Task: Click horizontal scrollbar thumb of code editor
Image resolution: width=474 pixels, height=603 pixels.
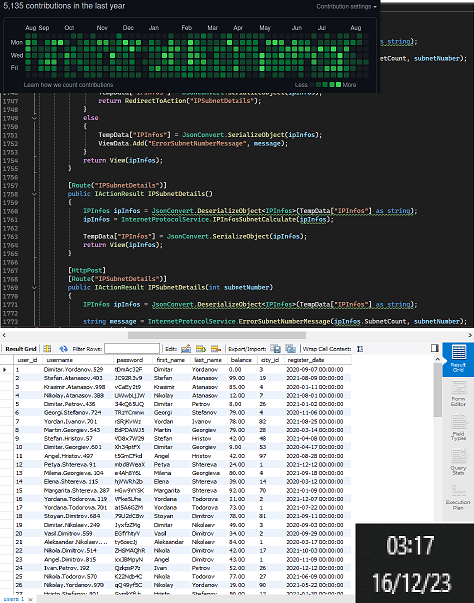Action: 217,335
